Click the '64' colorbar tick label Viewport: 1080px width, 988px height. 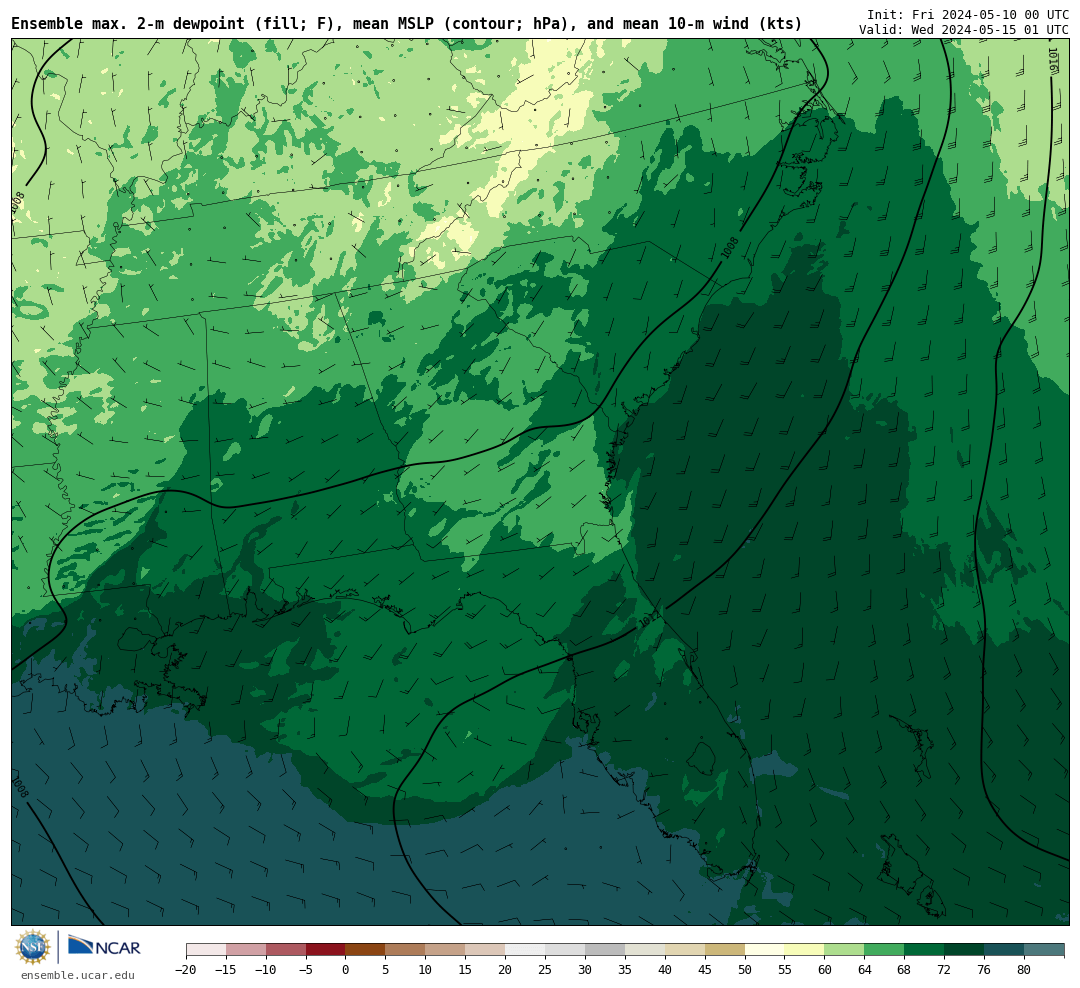pos(864,970)
